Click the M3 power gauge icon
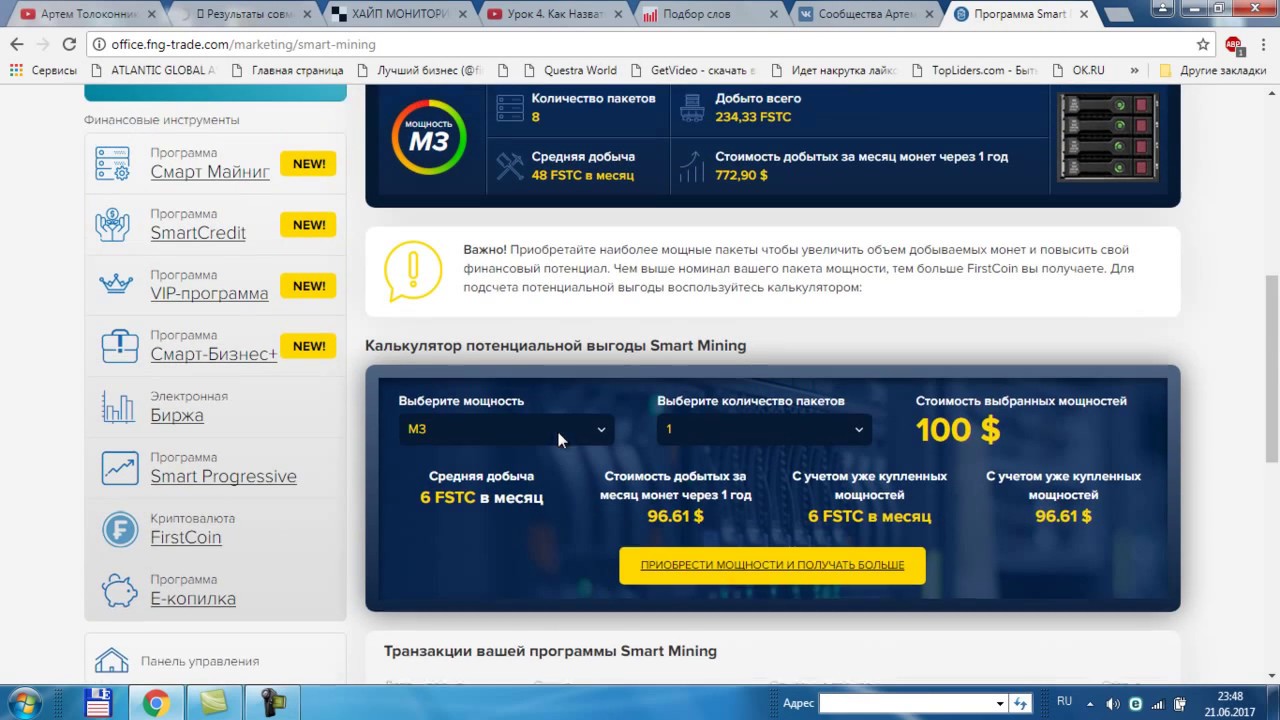The height and width of the screenshot is (720, 1280). click(428, 137)
